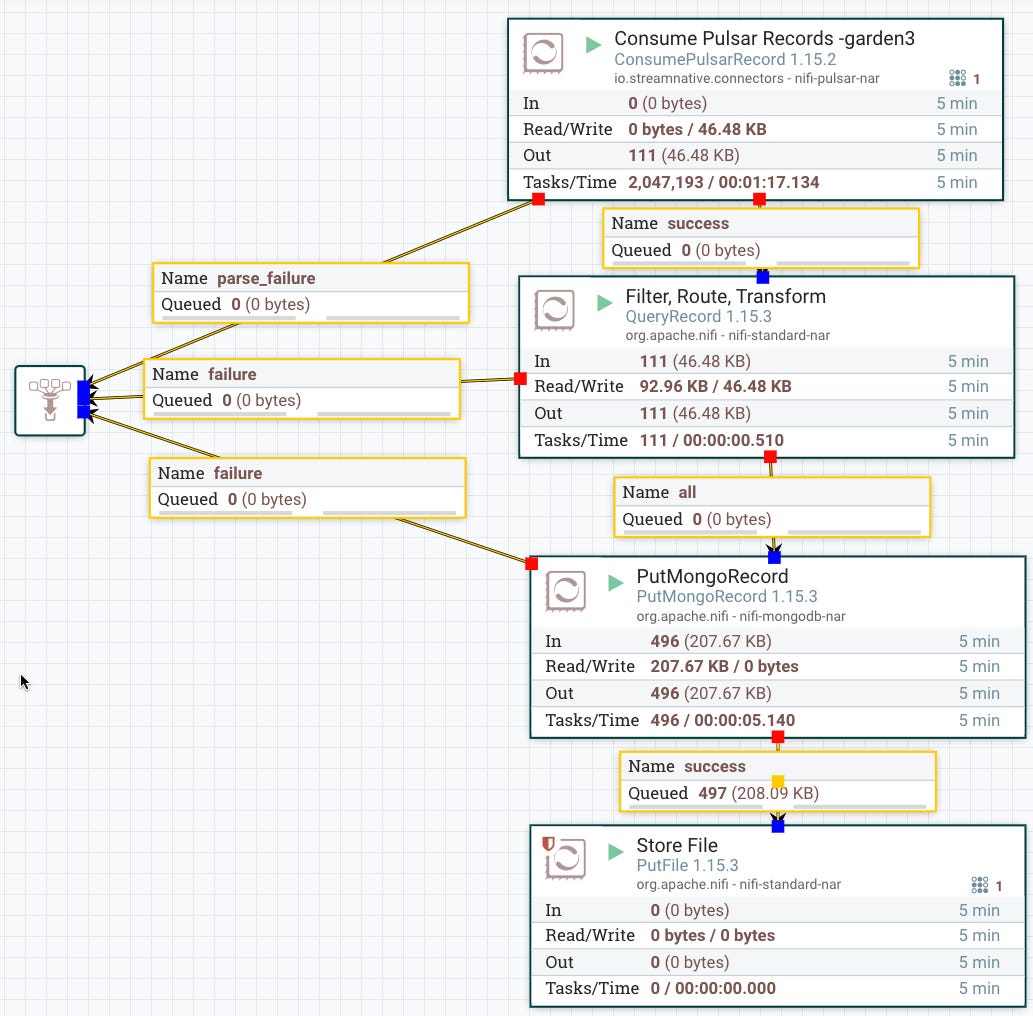
Task: Click the node count badge on Store File
Action: 979,885
